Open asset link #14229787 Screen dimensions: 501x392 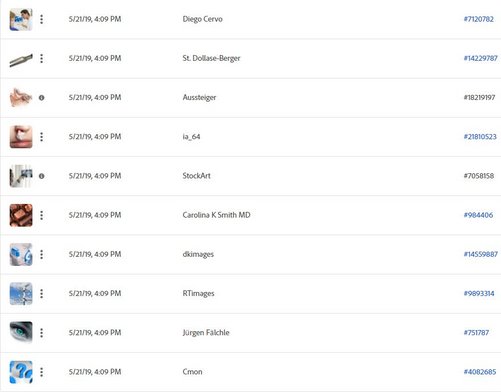click(x=480, y=58)
